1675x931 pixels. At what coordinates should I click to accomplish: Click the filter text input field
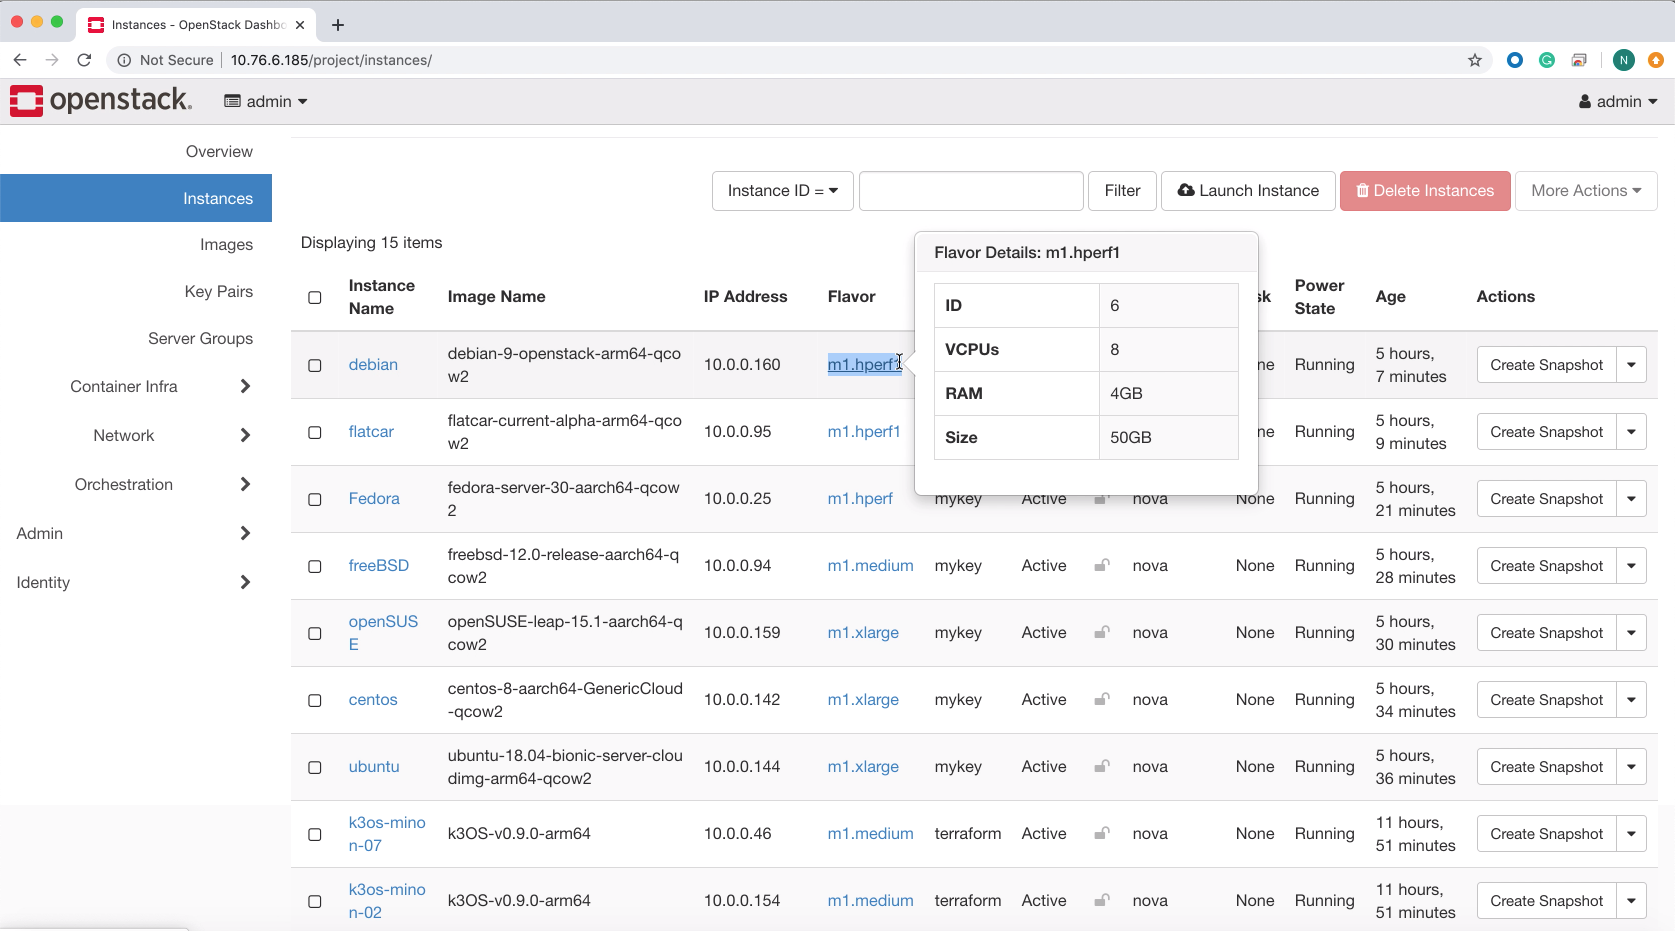coord(971,191)
